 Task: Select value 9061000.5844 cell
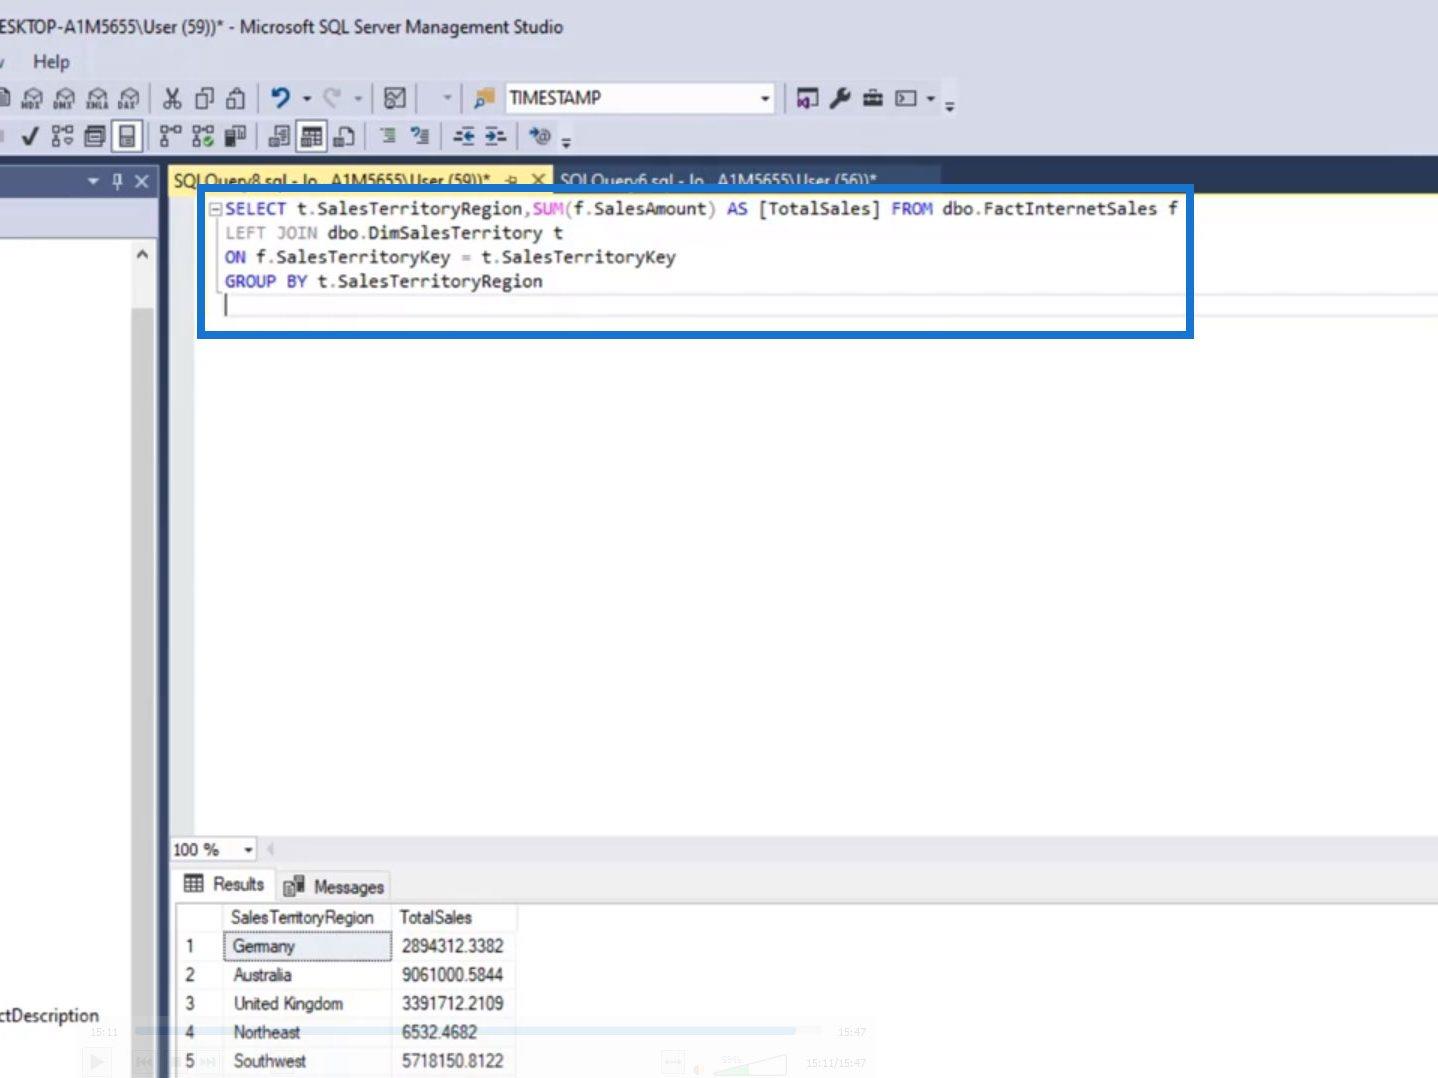coord(454,975)
